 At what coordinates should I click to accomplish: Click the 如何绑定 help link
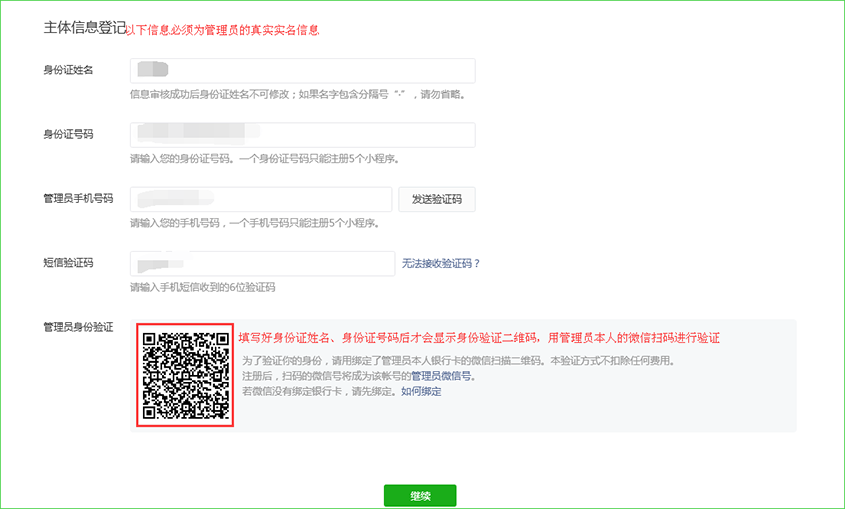[x=421, y=391]
